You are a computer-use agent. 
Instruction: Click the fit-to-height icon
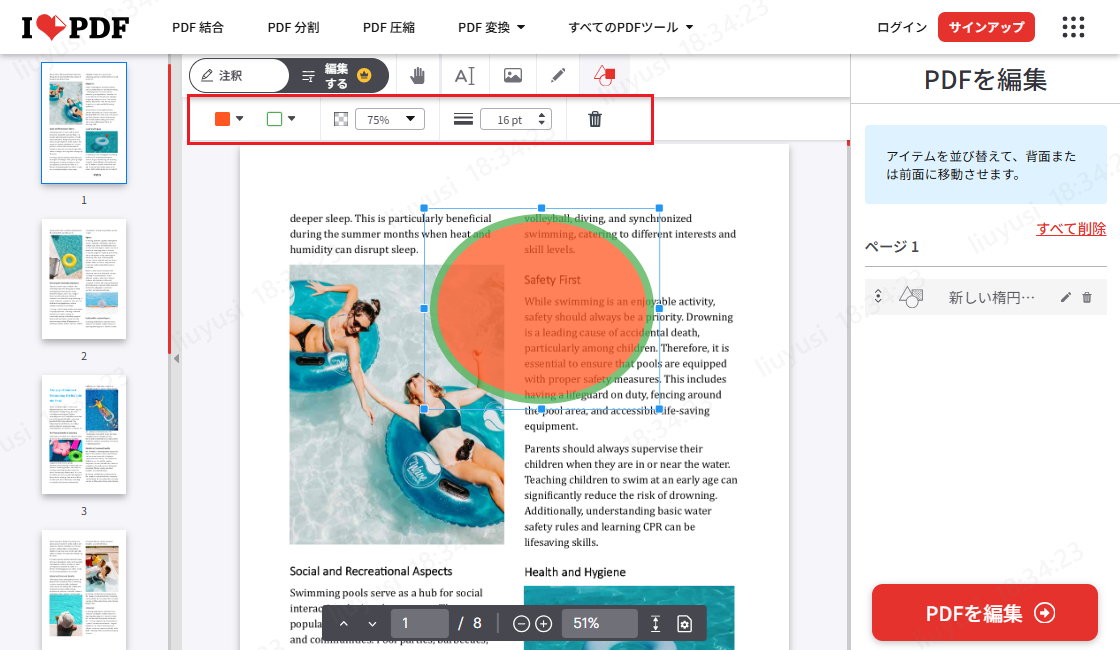click(655, 624)
